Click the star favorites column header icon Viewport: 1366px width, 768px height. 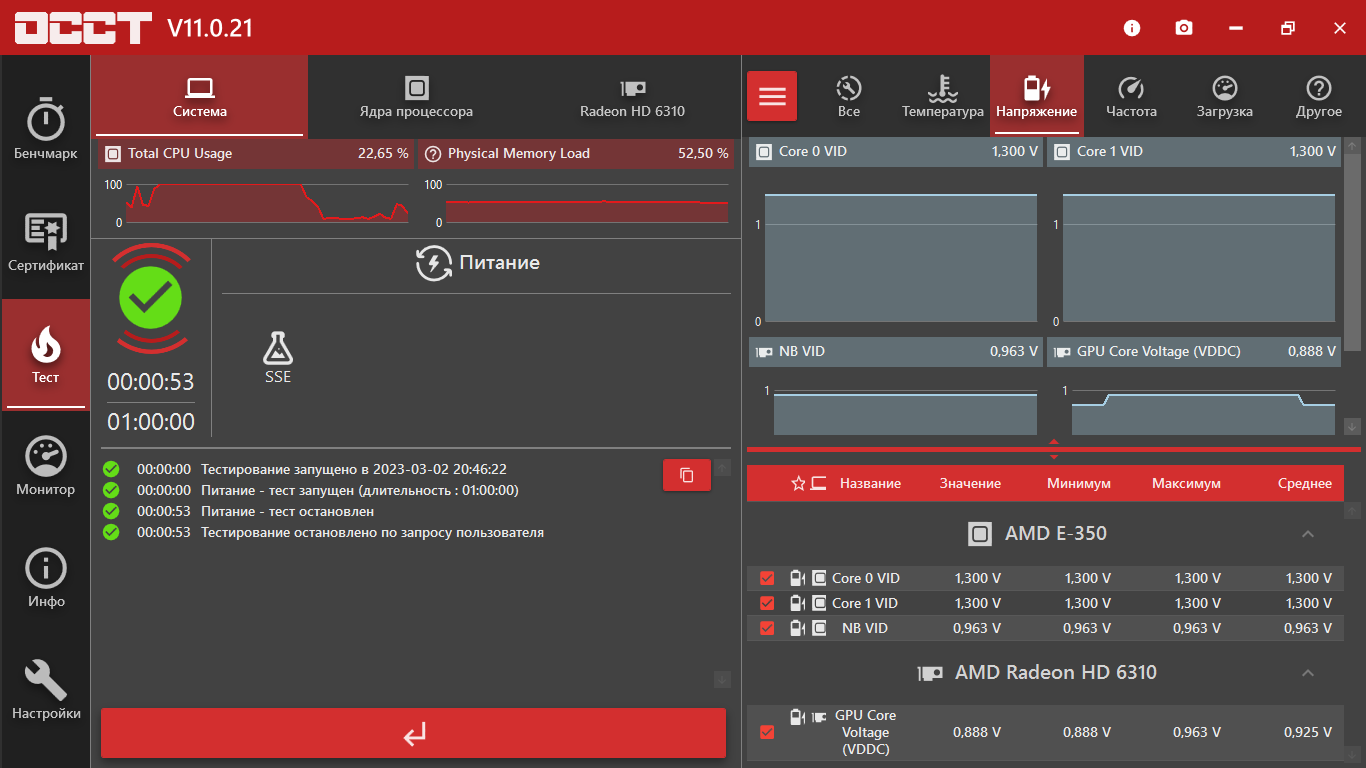point(798,483)
